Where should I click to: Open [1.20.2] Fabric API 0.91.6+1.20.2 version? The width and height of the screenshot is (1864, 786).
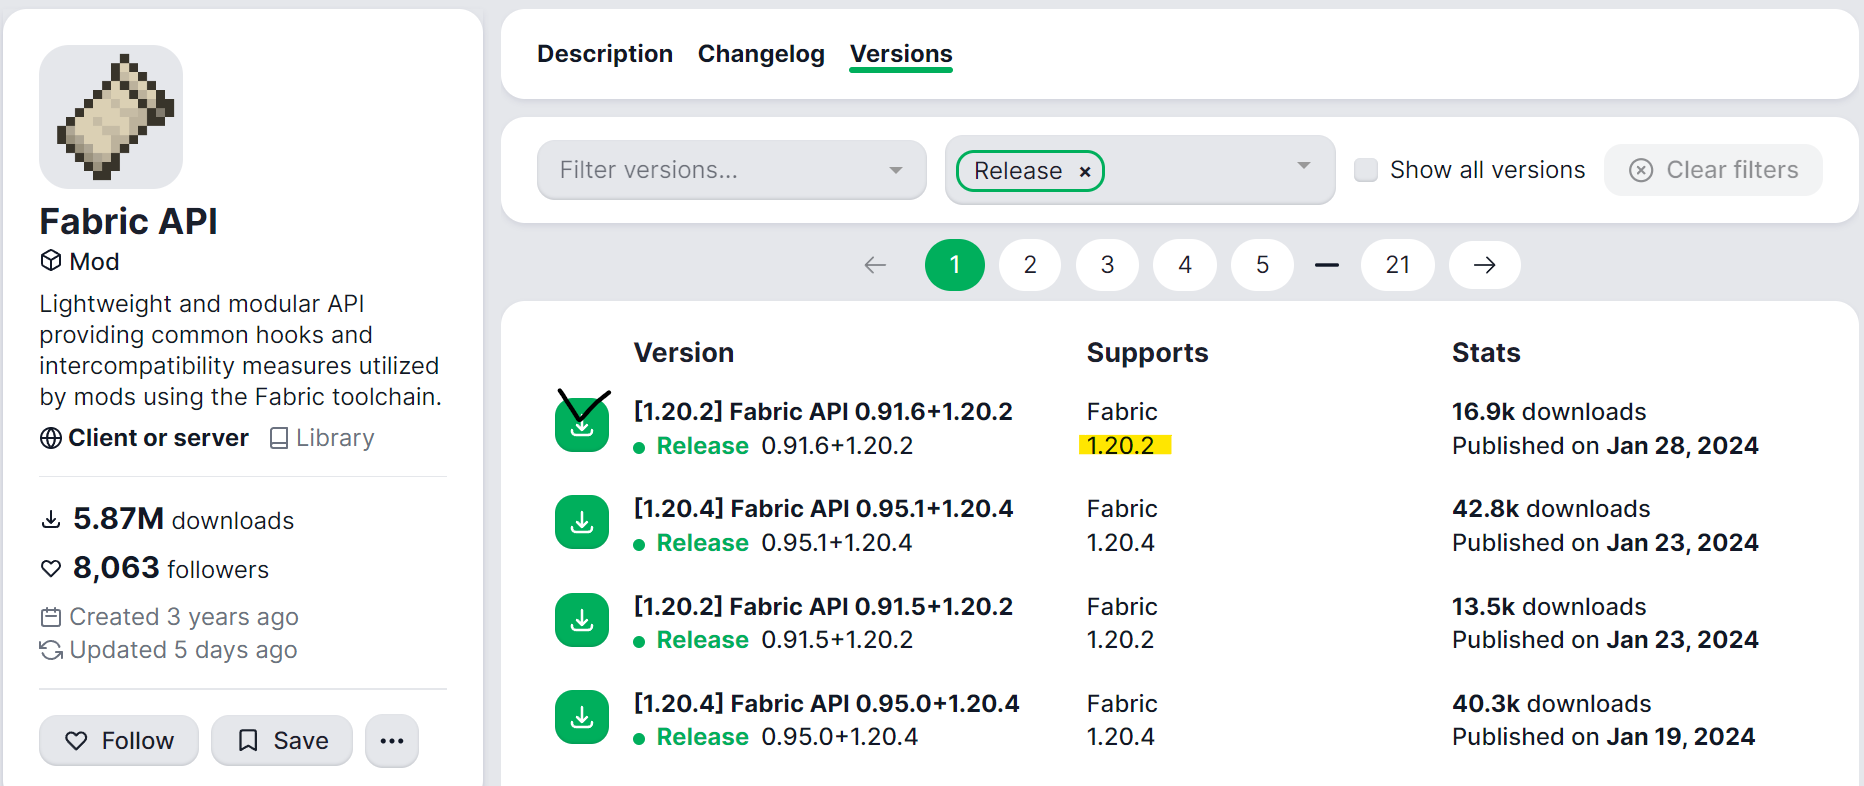pyautogui.click(x=823, y=412)
